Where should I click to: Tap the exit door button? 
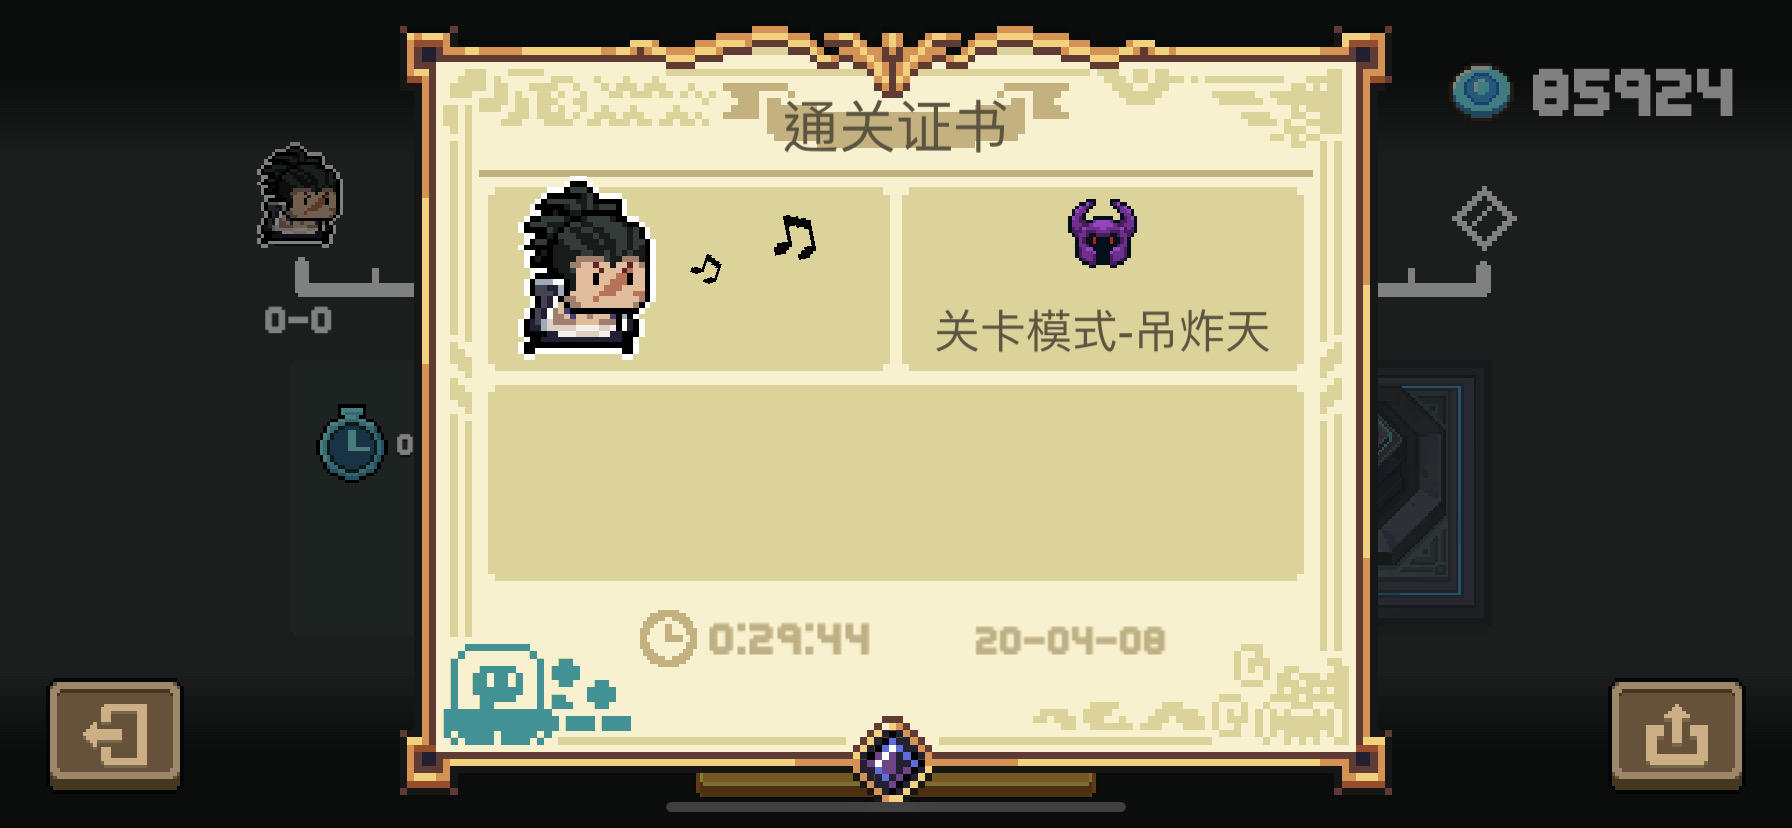pyautogui.click(x=115, y=735)
